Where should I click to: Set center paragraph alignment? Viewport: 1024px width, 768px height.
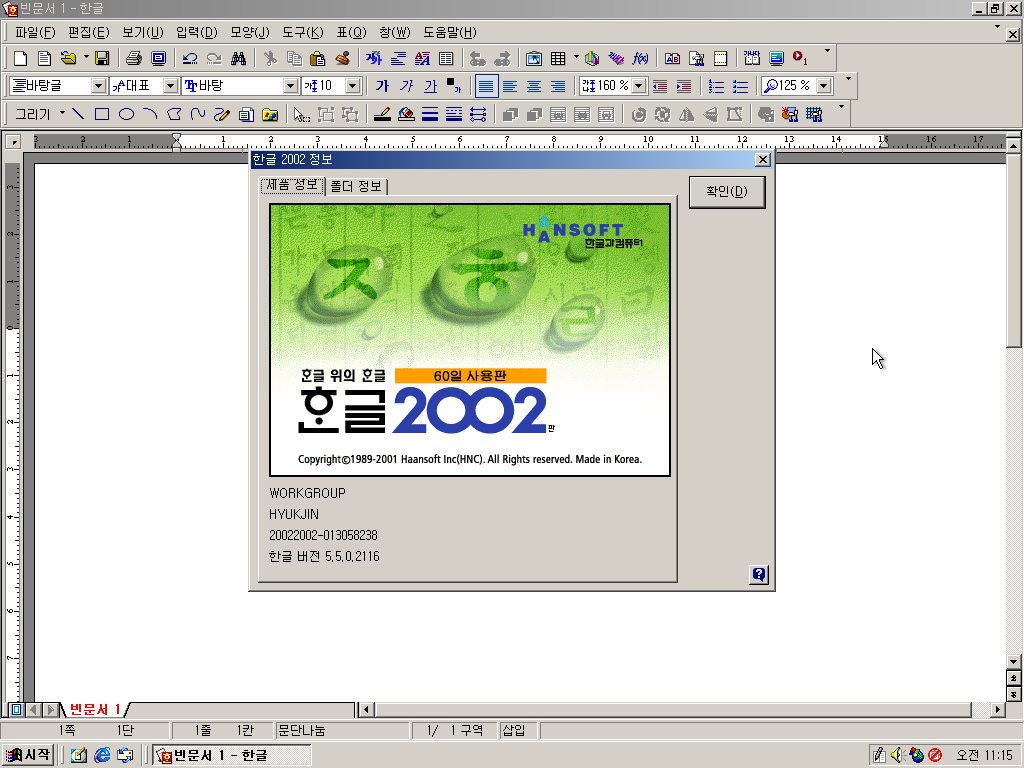point(534,86)
